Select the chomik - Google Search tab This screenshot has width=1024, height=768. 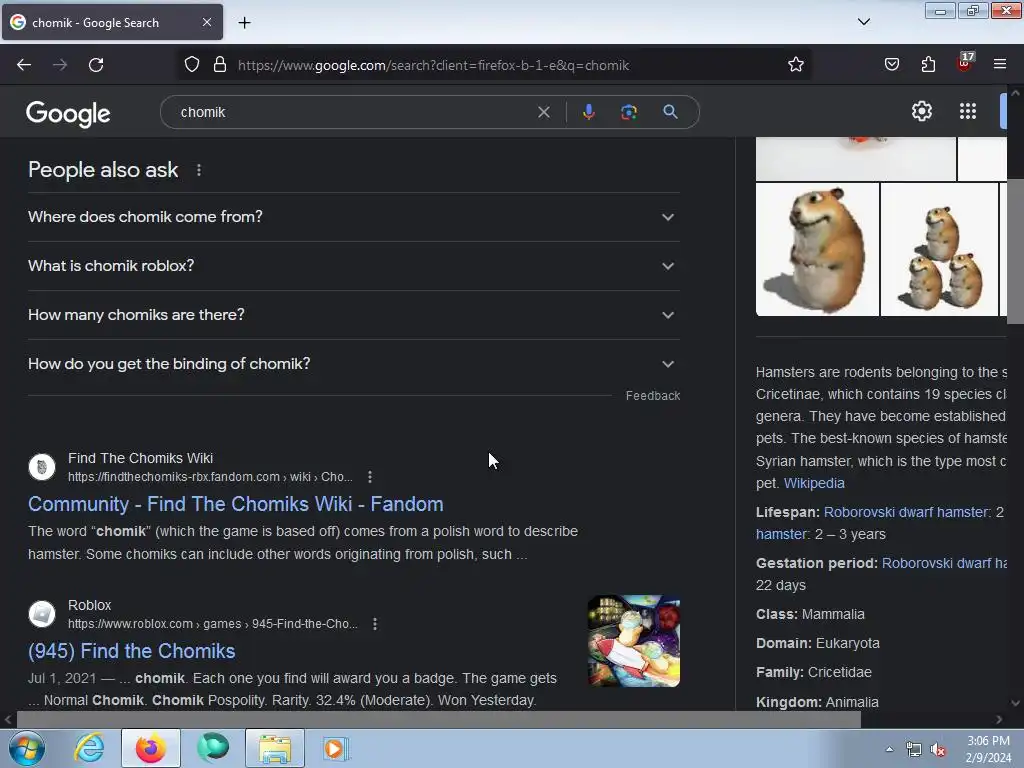pos(112,22)
